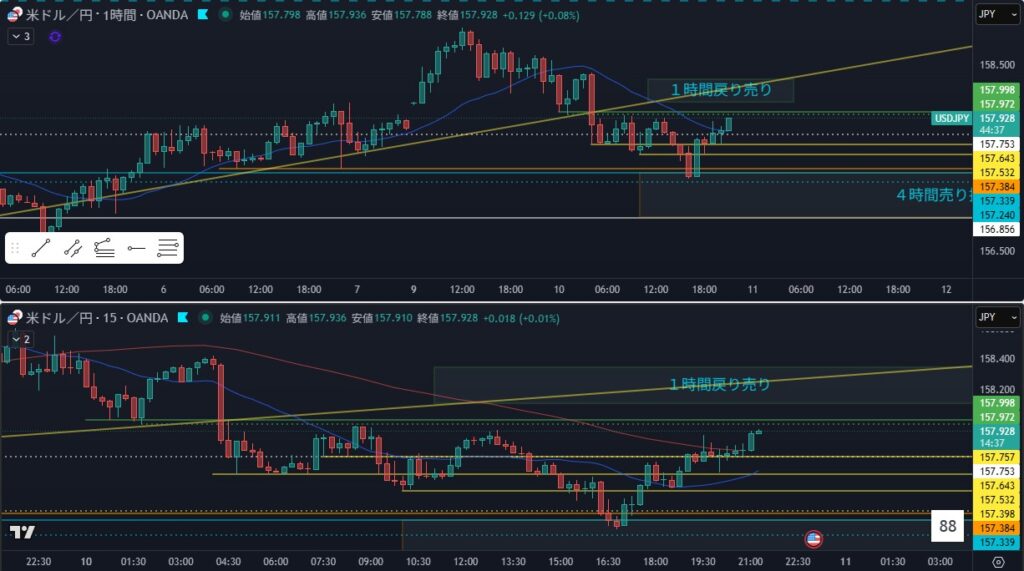Click the US economic event flag icon
The width and height of the screenshot is (1024, 571).
[x=813, y=539]
